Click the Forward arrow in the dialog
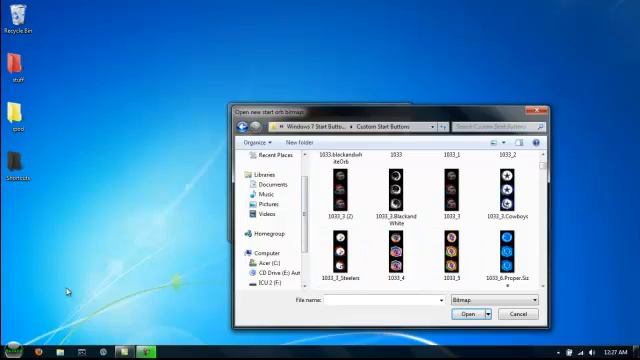The height and width of the screenshot is (360, 640). 256,126
